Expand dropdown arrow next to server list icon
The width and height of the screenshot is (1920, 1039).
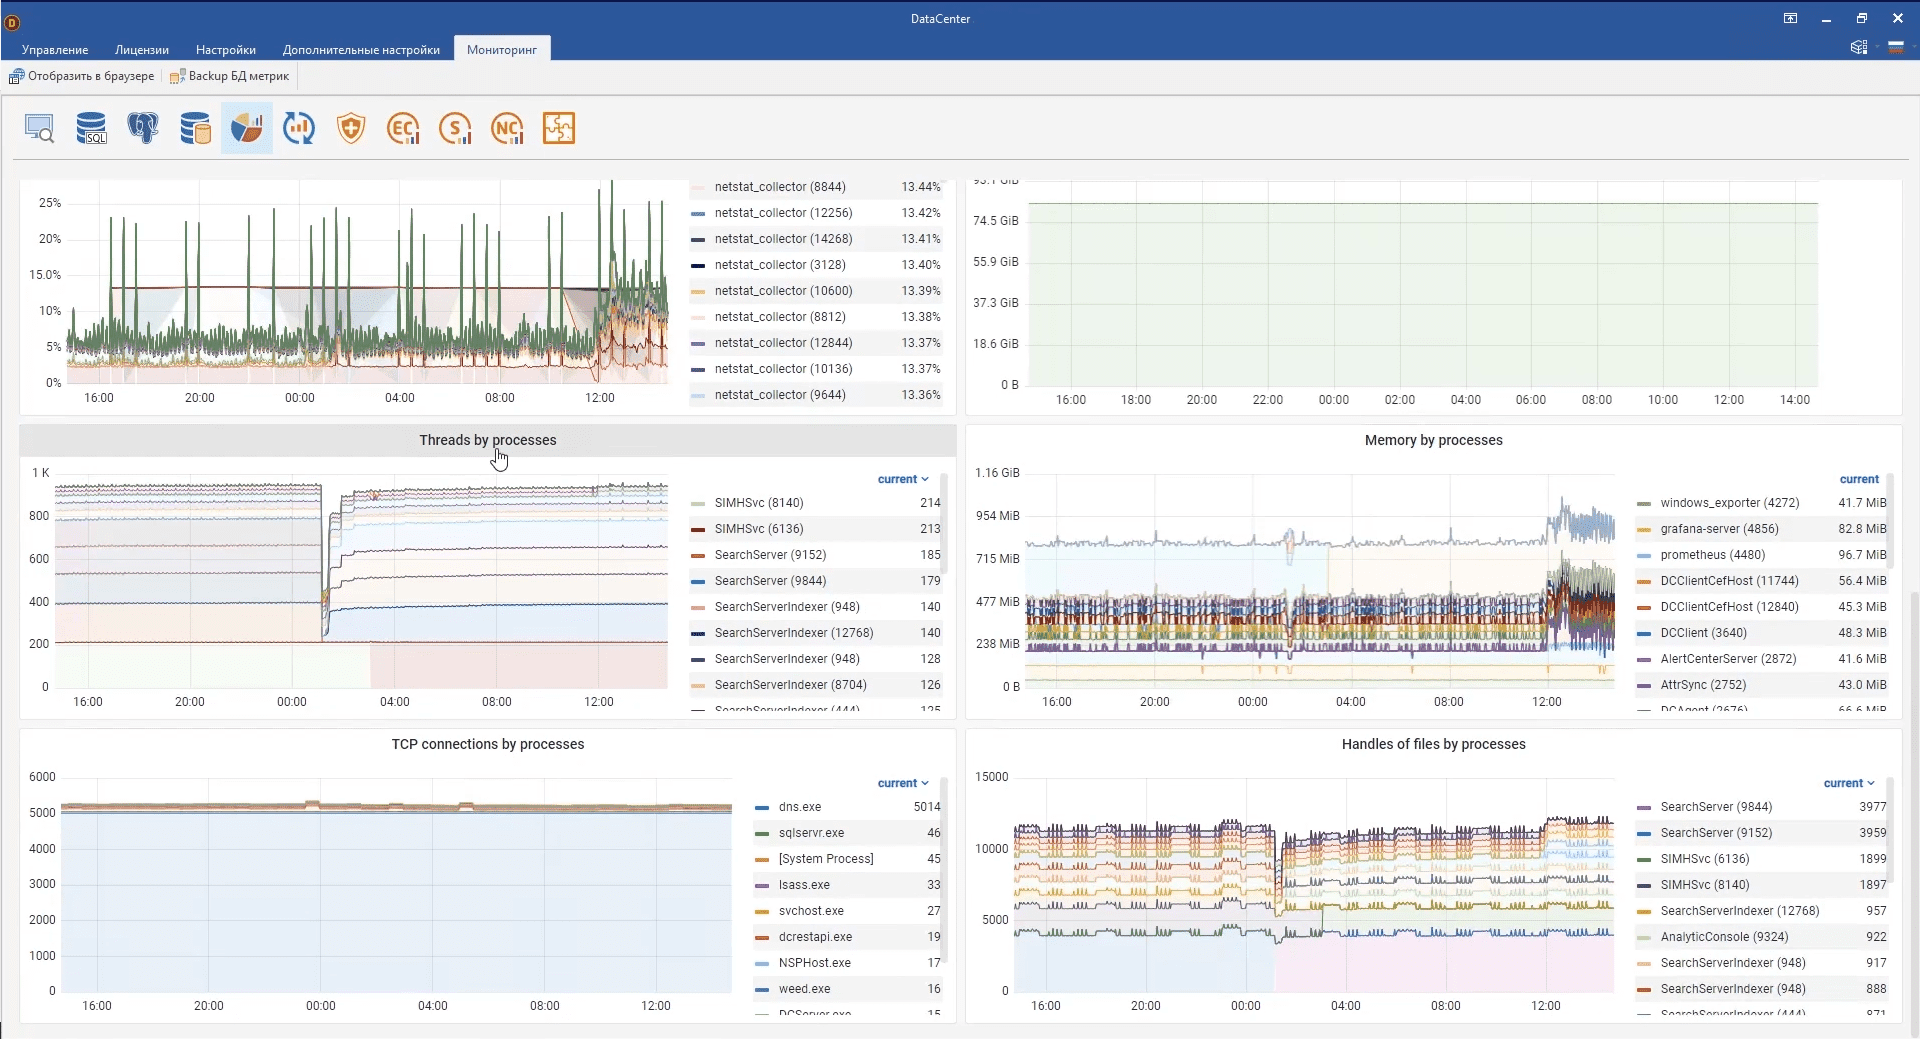[x=1876, y=47]
